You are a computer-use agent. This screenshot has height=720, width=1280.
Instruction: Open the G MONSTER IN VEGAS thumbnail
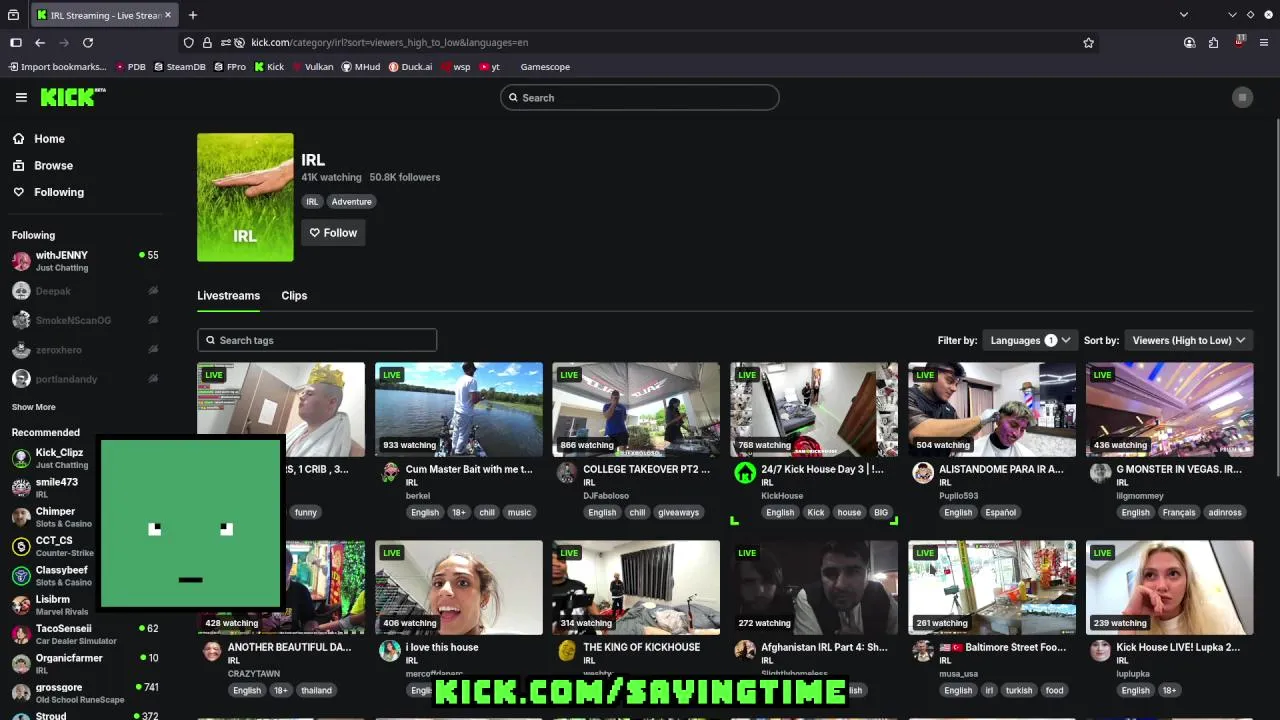pos(1169,409)
